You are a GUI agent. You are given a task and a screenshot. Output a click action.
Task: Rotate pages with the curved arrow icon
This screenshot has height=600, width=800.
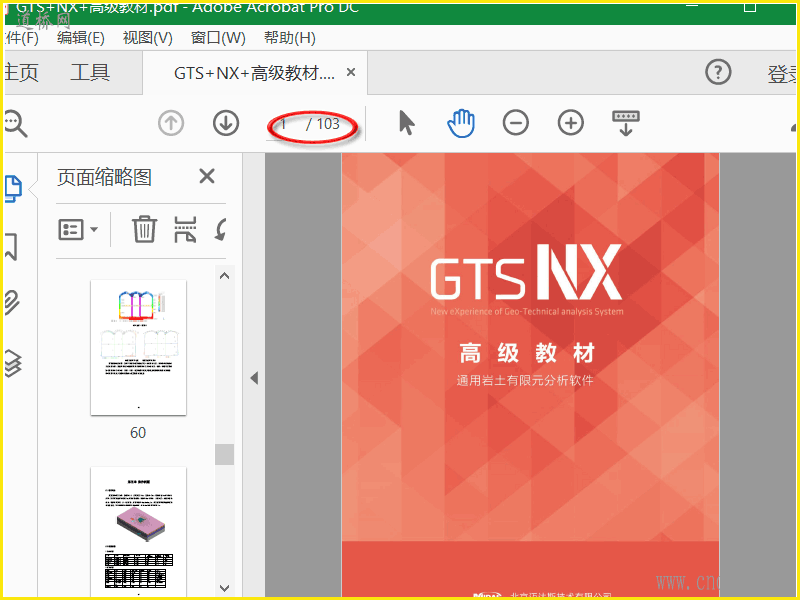220,230
